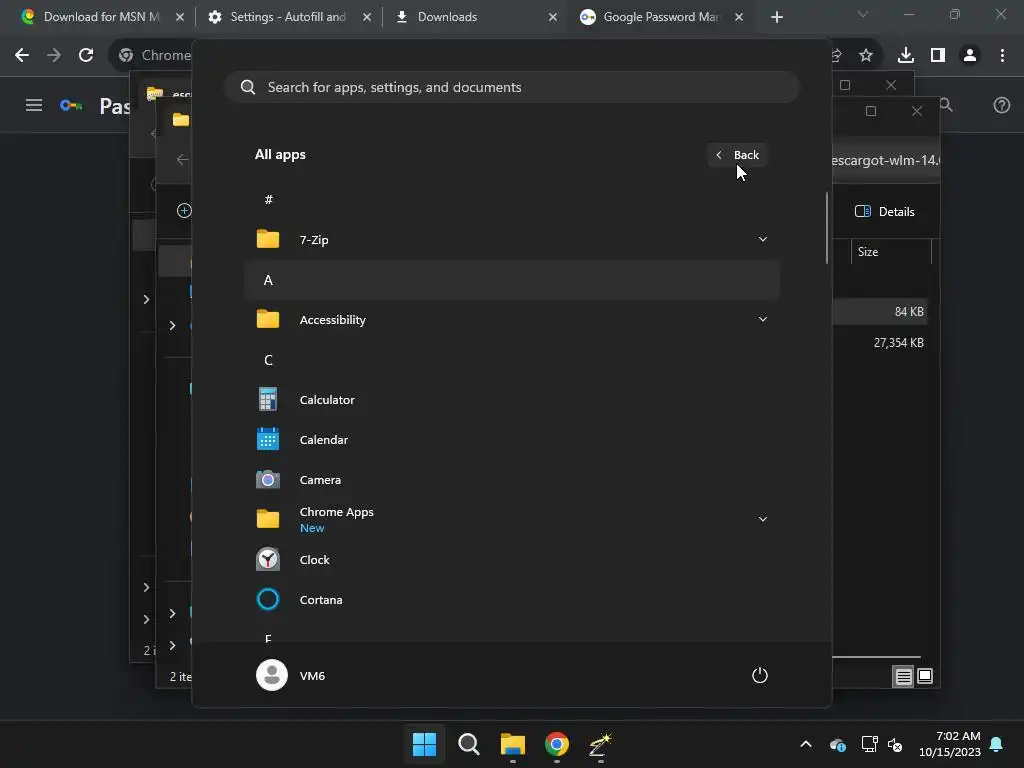The height and width of the screenshot is (768, 1024).
Task: Click the Power button in Start menu
Action: point(760,675)
